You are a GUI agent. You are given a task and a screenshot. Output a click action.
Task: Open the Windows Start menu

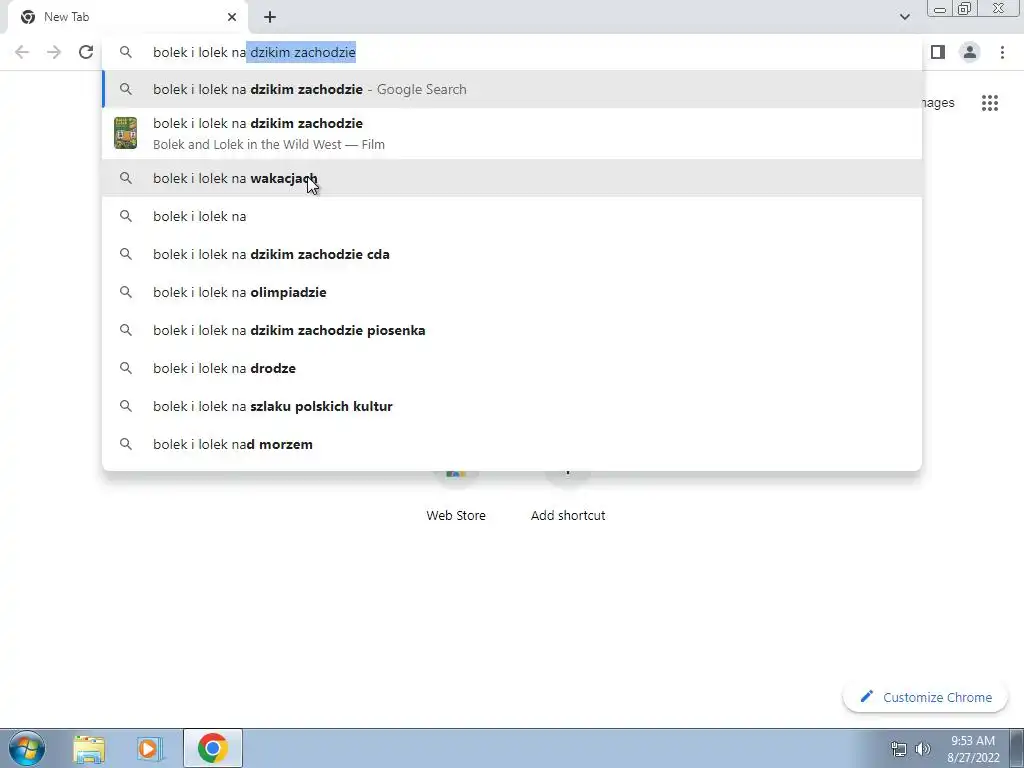(x=27, y=748)
